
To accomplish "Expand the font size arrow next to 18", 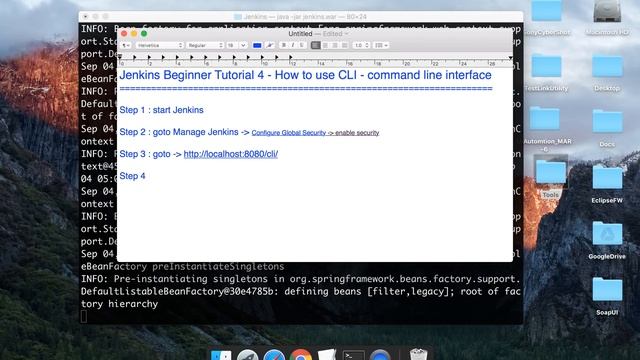I will point(243,45).
